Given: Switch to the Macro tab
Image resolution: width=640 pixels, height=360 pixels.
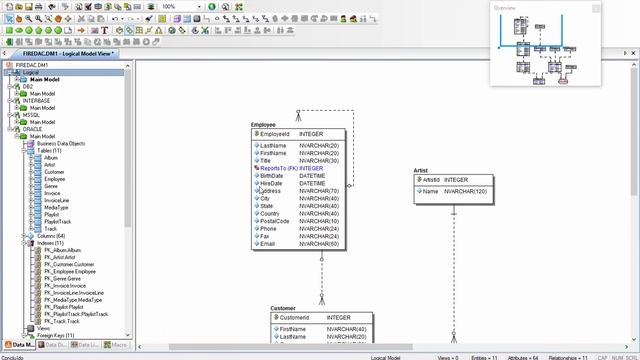Looking at the screenshot, I should coord(116,345).
